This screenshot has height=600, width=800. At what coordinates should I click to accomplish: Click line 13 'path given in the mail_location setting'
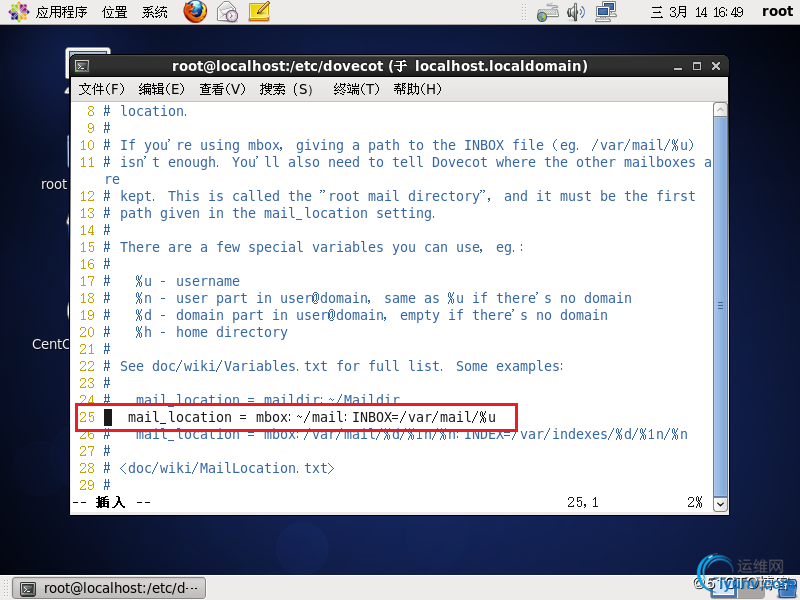click(278, 213)
